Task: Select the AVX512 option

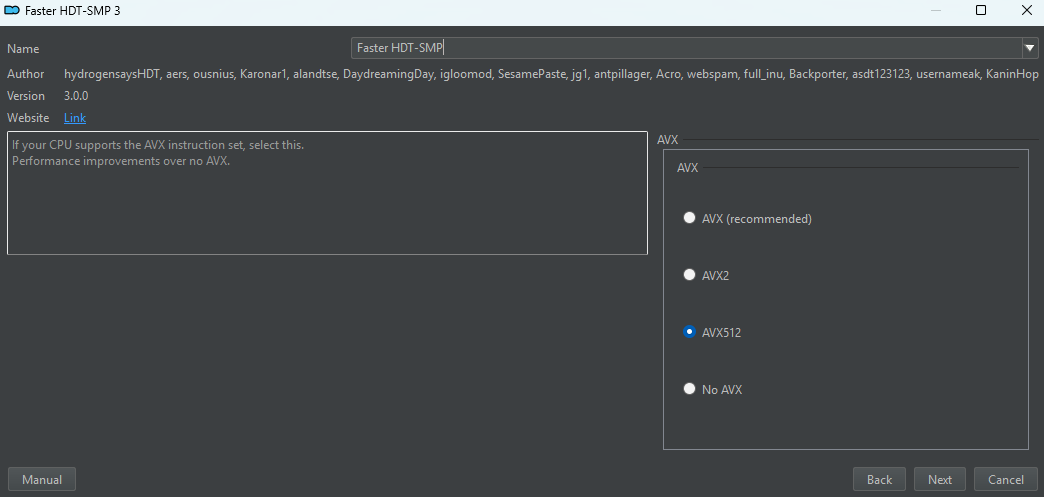Action: pyautogui.click(x=689, y=332)
